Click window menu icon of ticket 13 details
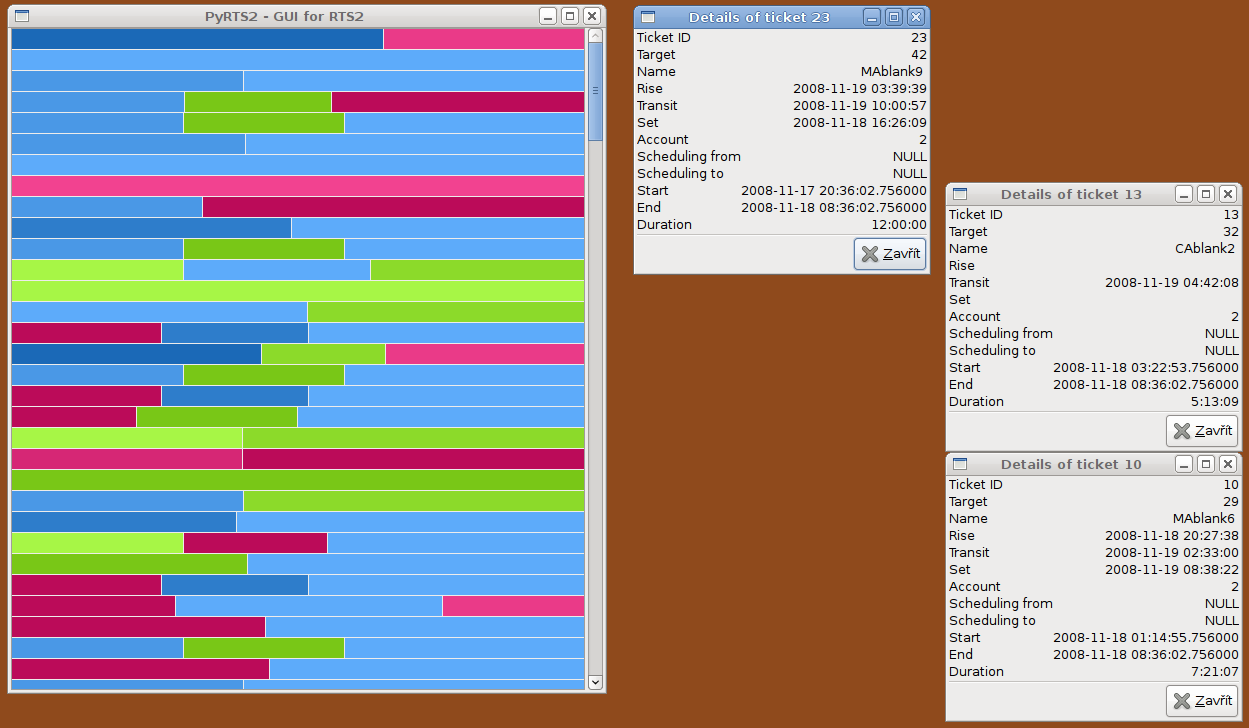The width and height of the screenshot is (1249, 728). (x=960, y=194)
